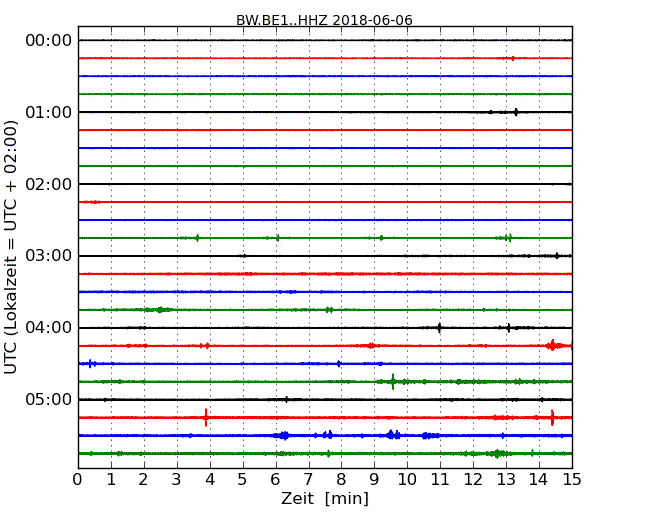This screenshot has height=520, width=650.
Task: Click the black spike near minute 14.5 on 03:00 trace
Action: 557,255
